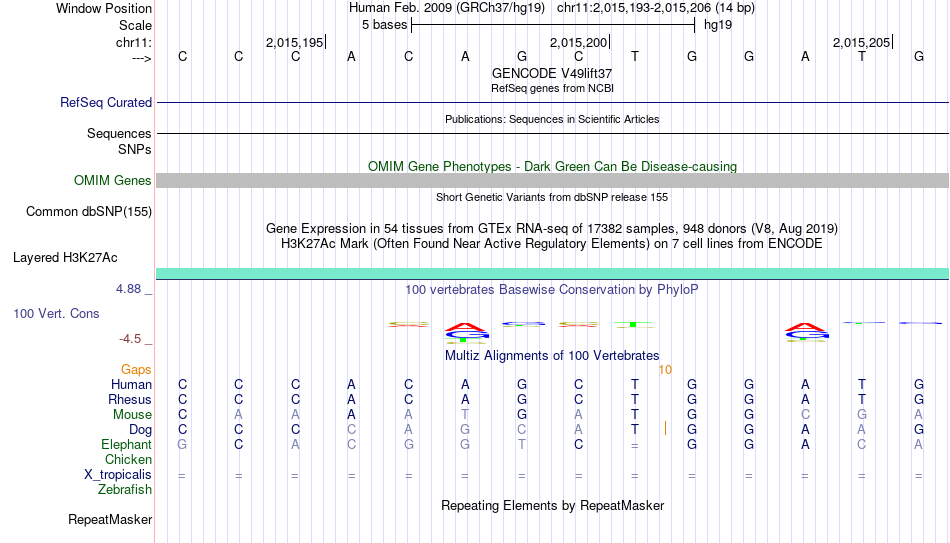Click the ---> strand direction arrow label
The height and width of the screenshot is (543, 950).
[x=141, y=58]
